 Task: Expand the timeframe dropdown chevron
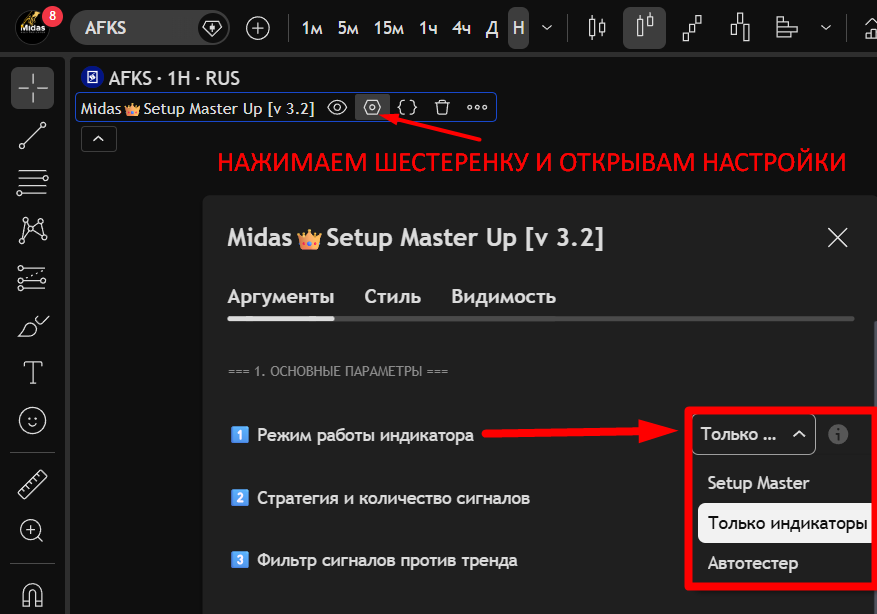[x=547, y=28]
